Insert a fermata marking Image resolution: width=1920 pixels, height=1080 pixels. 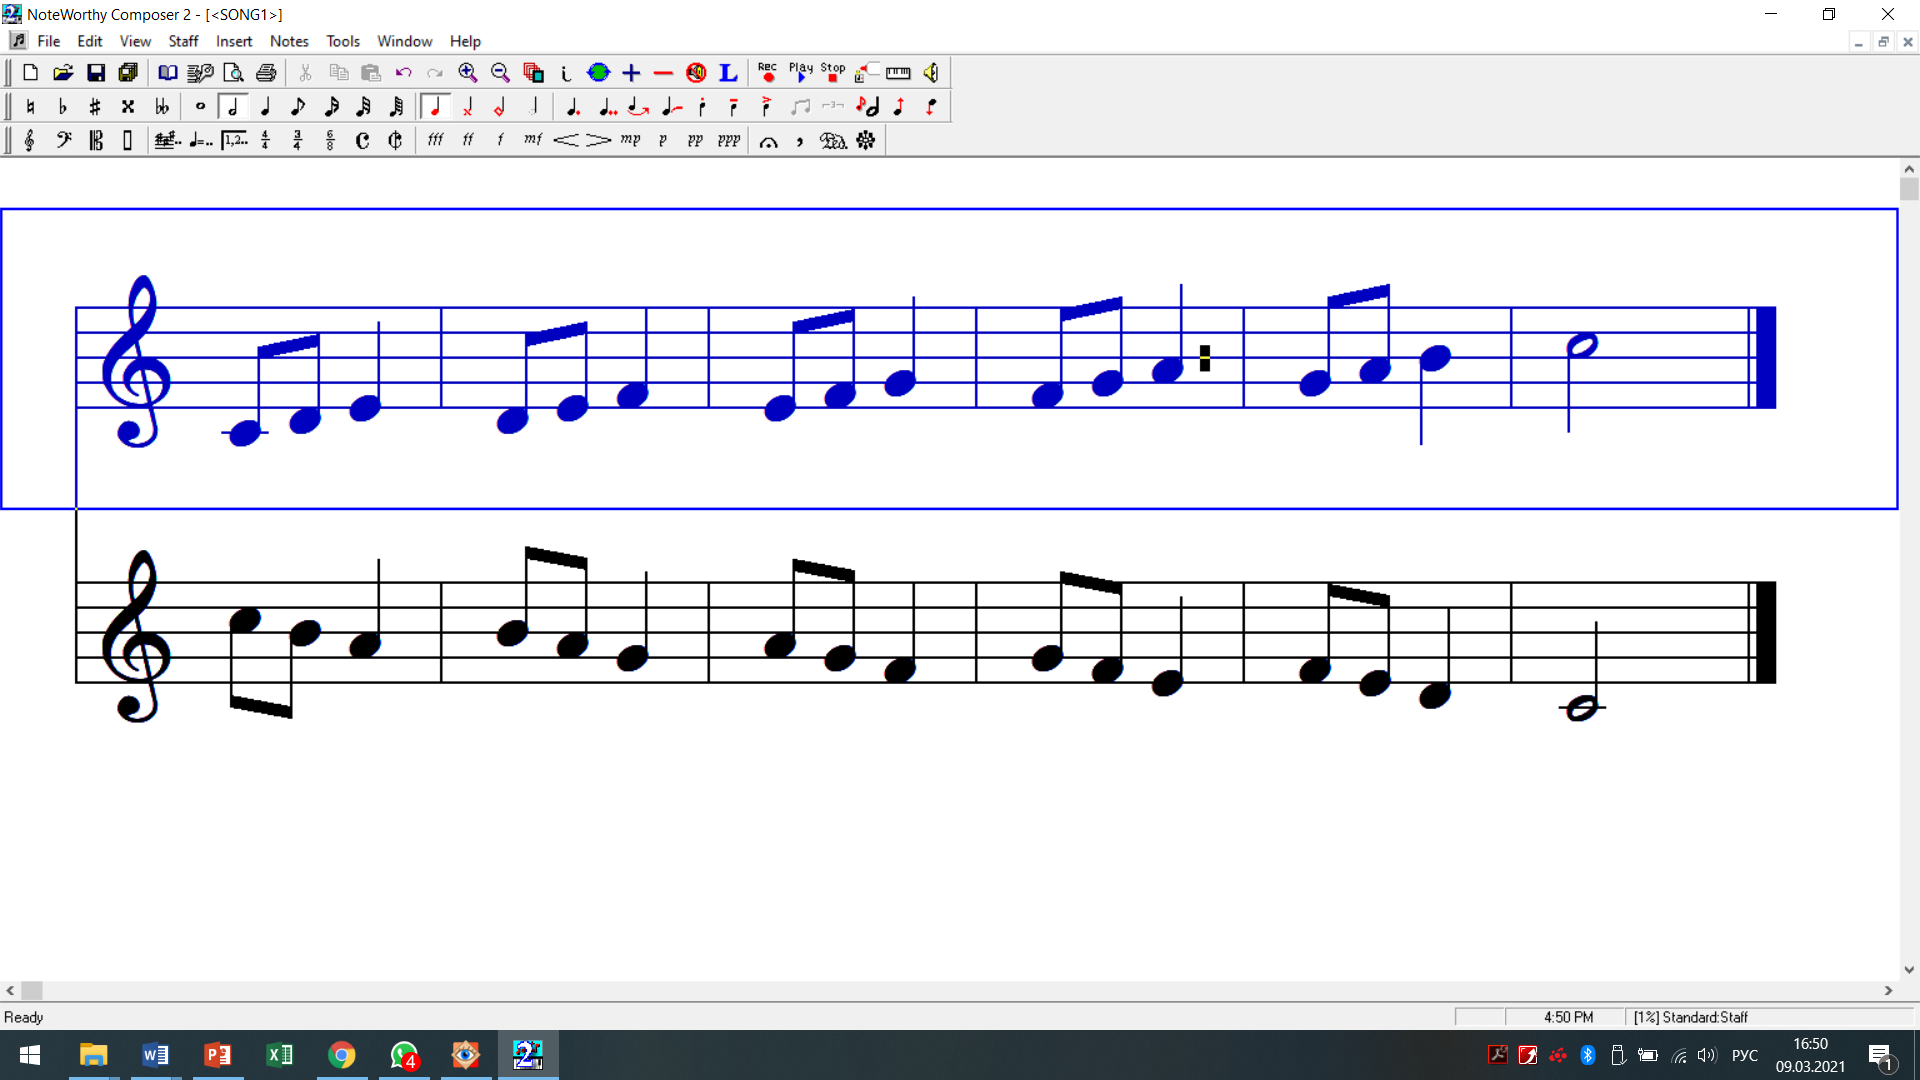768,141
